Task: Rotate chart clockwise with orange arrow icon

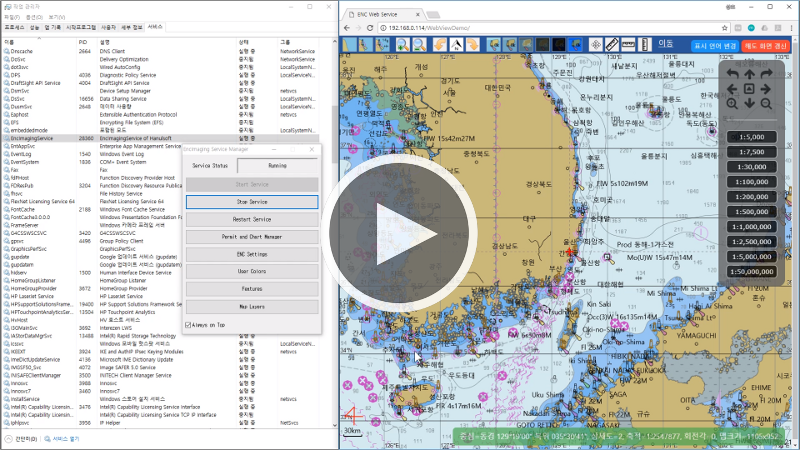Action: [x=472, y=45]
